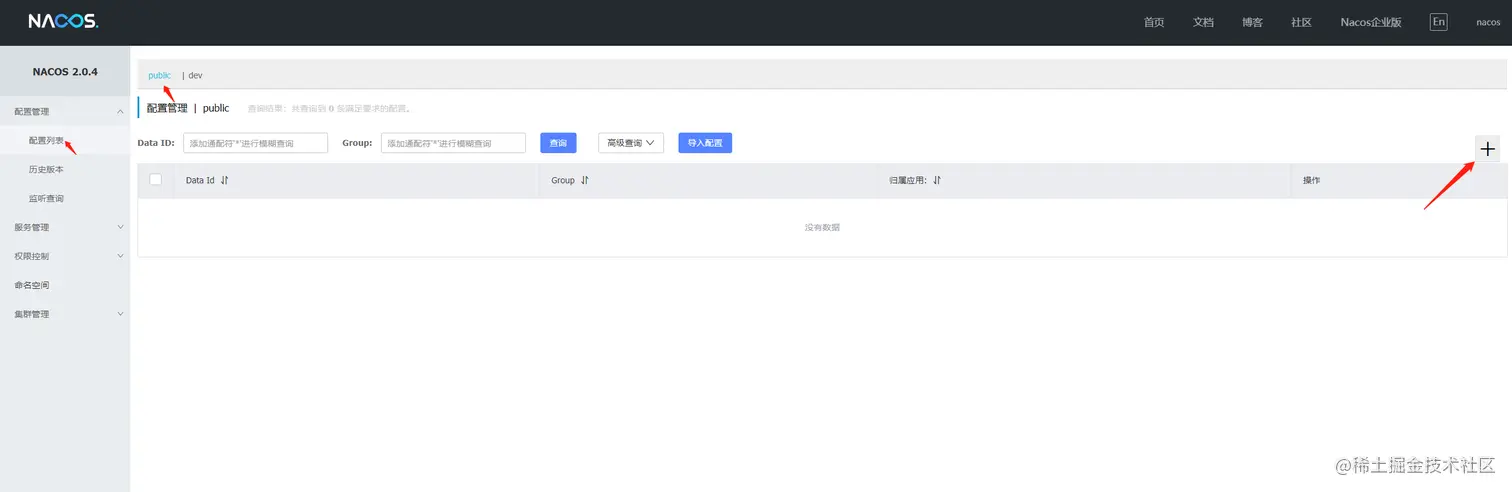Switch to the public namespace tab
Viewport: 1512px width, 492px height.
[x=159, y=75]
